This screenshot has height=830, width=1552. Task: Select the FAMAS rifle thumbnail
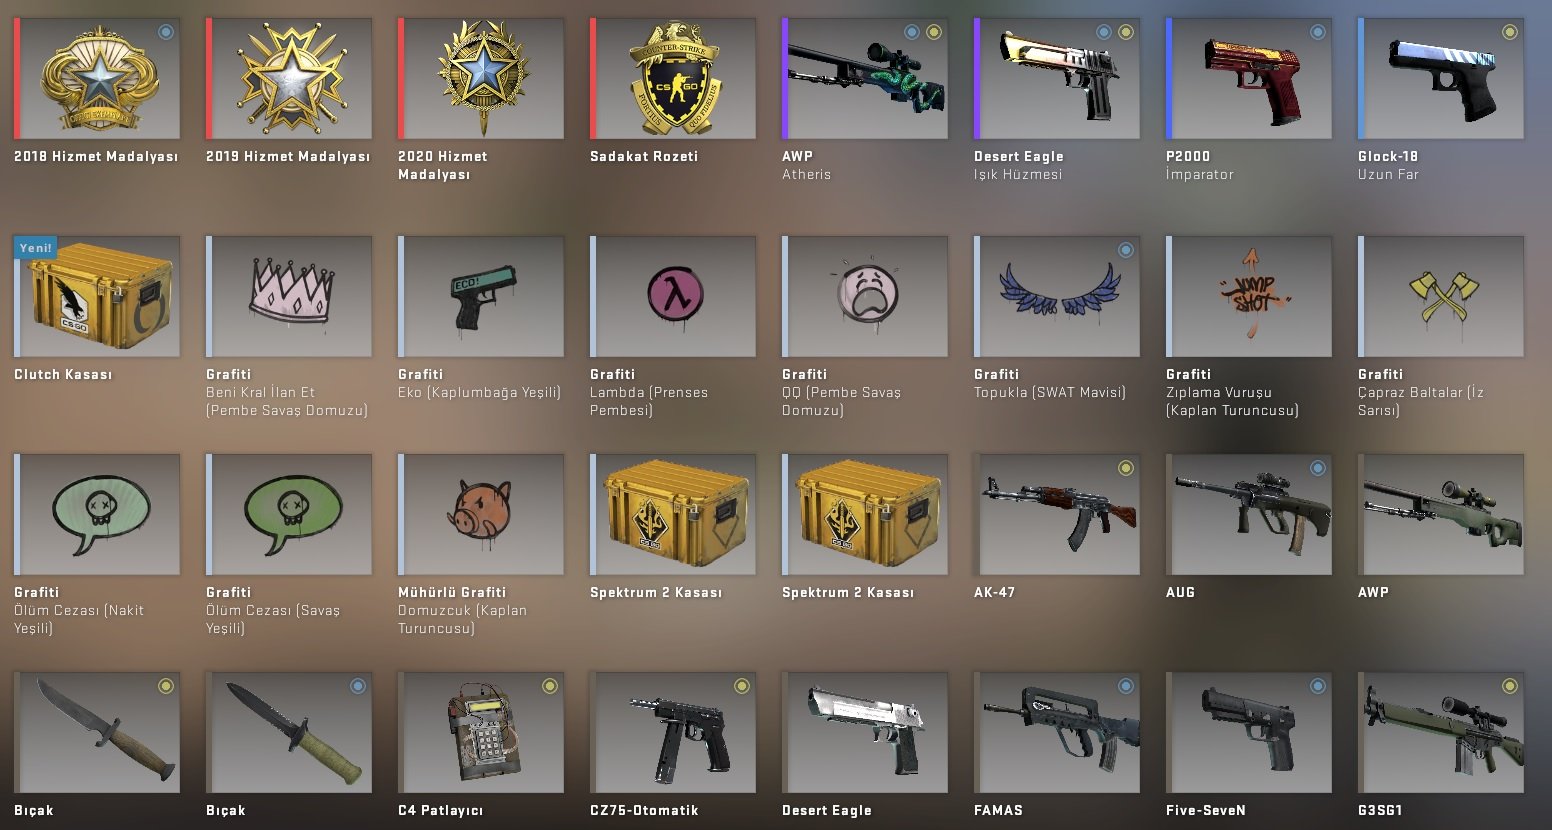tap(1057, 732)
